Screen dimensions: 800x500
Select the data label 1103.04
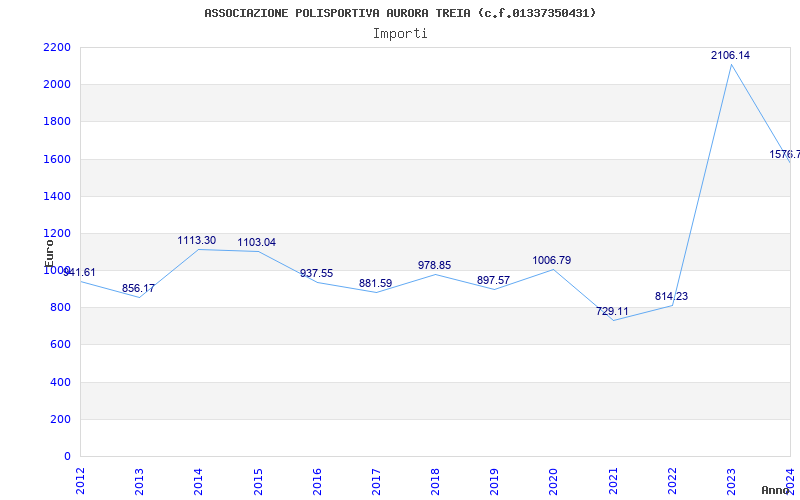point(256,242)
